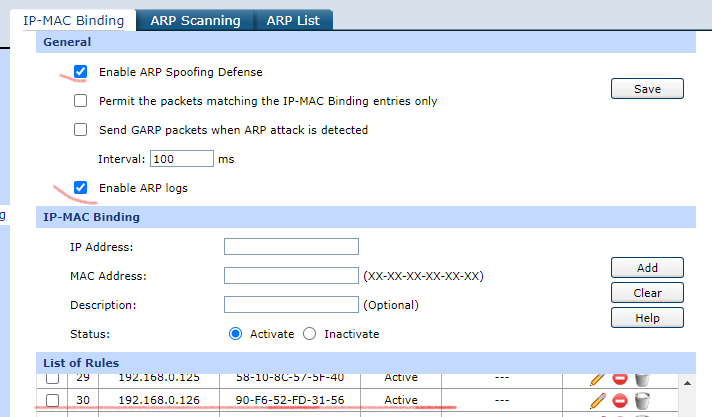
Task: Click the rules list scroll up arrow
Action: 687,383
